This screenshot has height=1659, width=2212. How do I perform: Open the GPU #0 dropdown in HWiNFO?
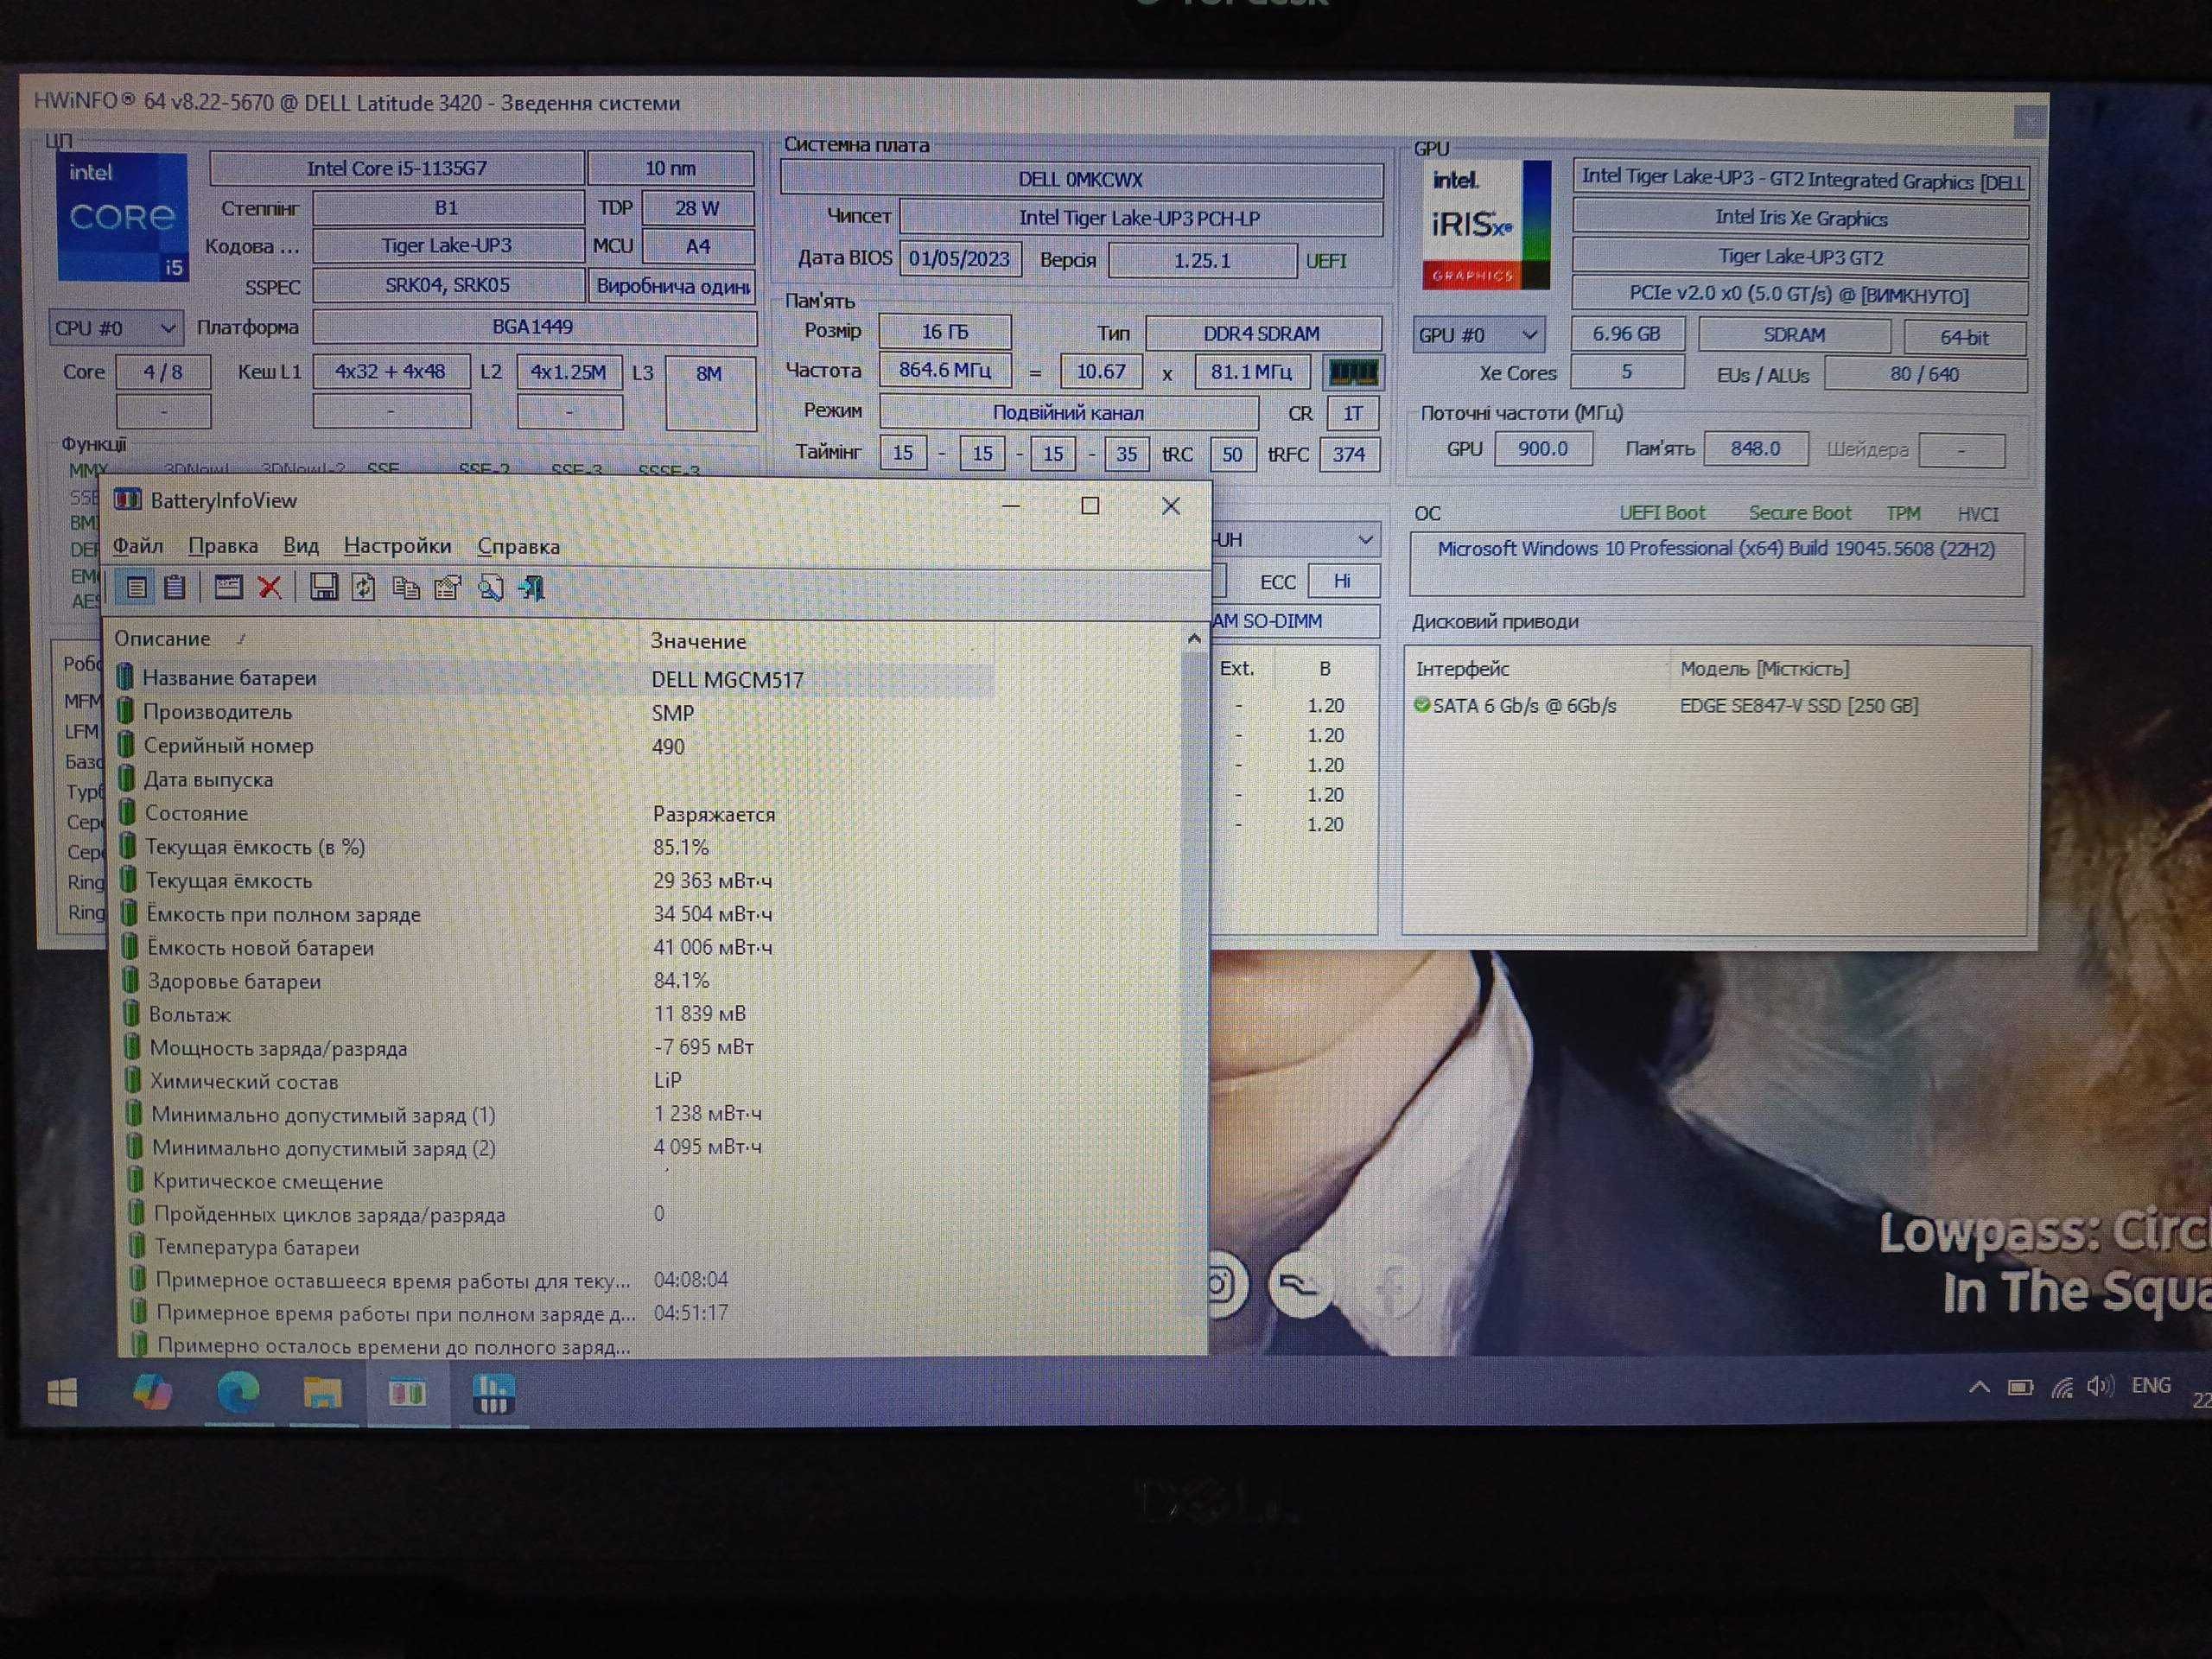[1478, 335]
